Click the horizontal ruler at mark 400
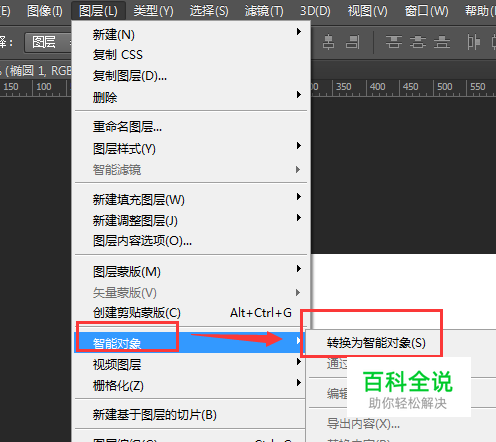This screenshot has width=496, height=442. tap(377, 87)
